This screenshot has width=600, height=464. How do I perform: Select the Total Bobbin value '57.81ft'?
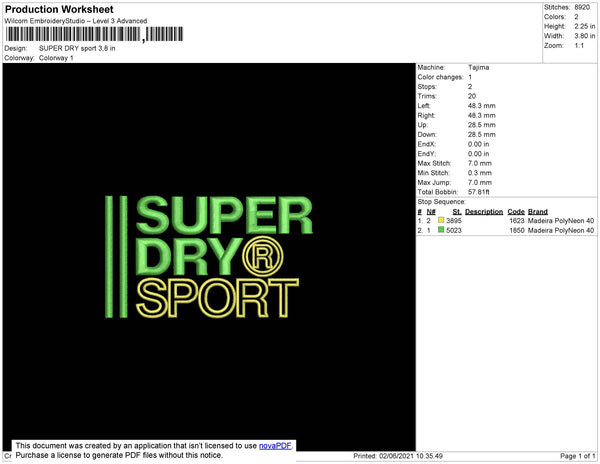[x=479, y=192]
